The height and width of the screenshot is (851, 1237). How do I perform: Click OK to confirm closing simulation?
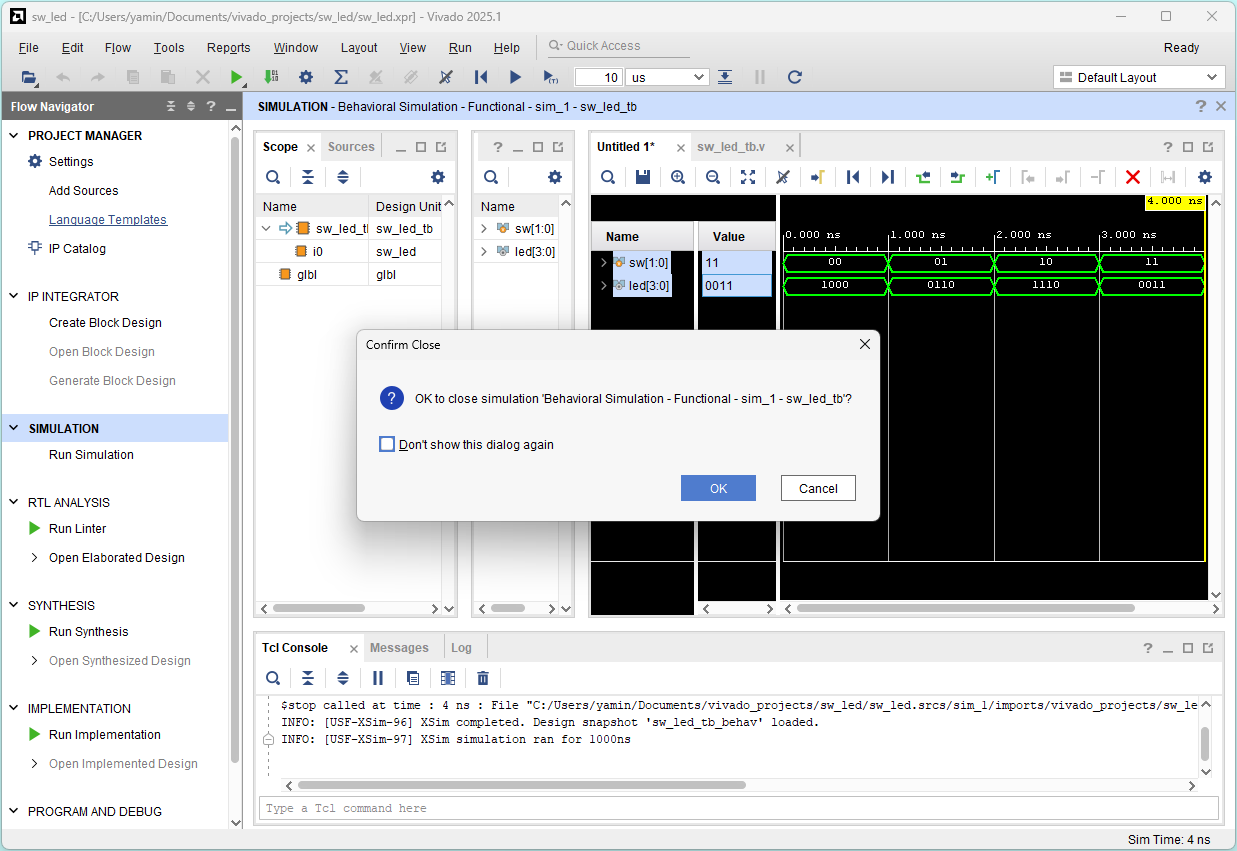[x=718, y=488]
